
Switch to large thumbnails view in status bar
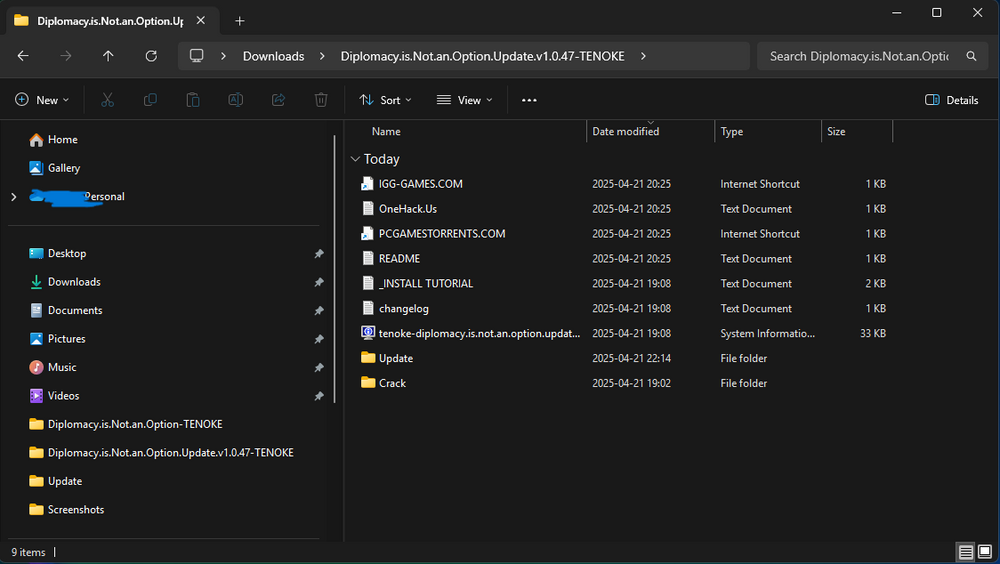(x=985, y=551)
